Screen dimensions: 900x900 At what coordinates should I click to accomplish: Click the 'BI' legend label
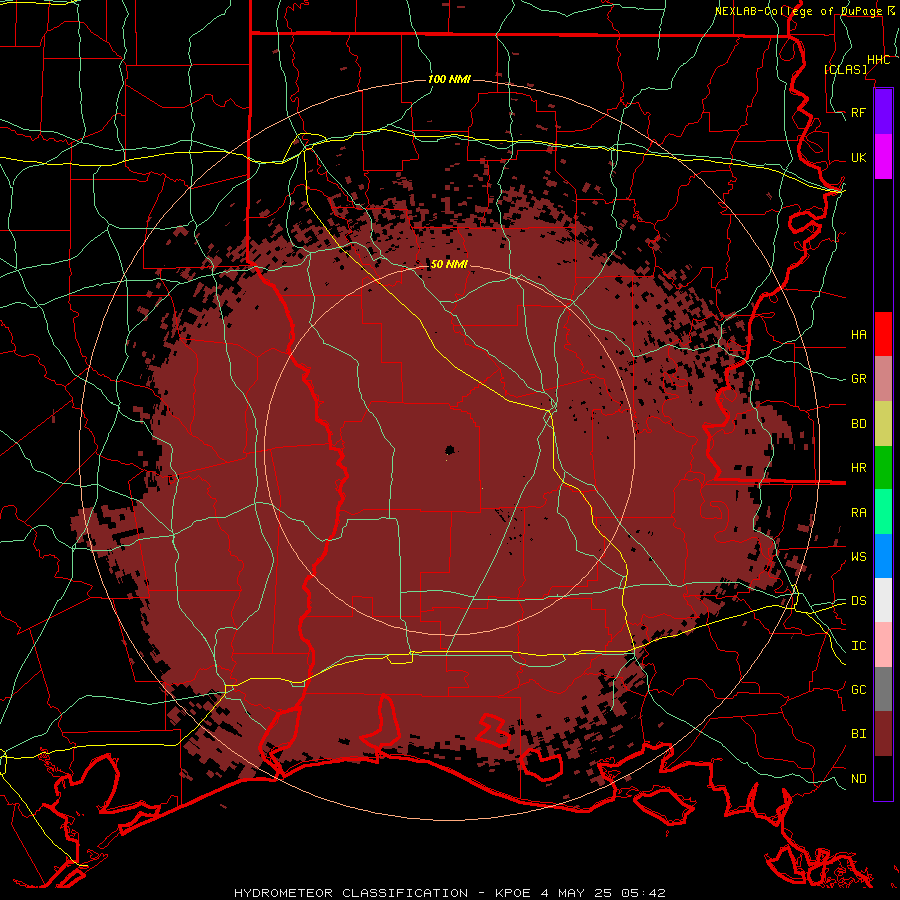coord(858,734)
